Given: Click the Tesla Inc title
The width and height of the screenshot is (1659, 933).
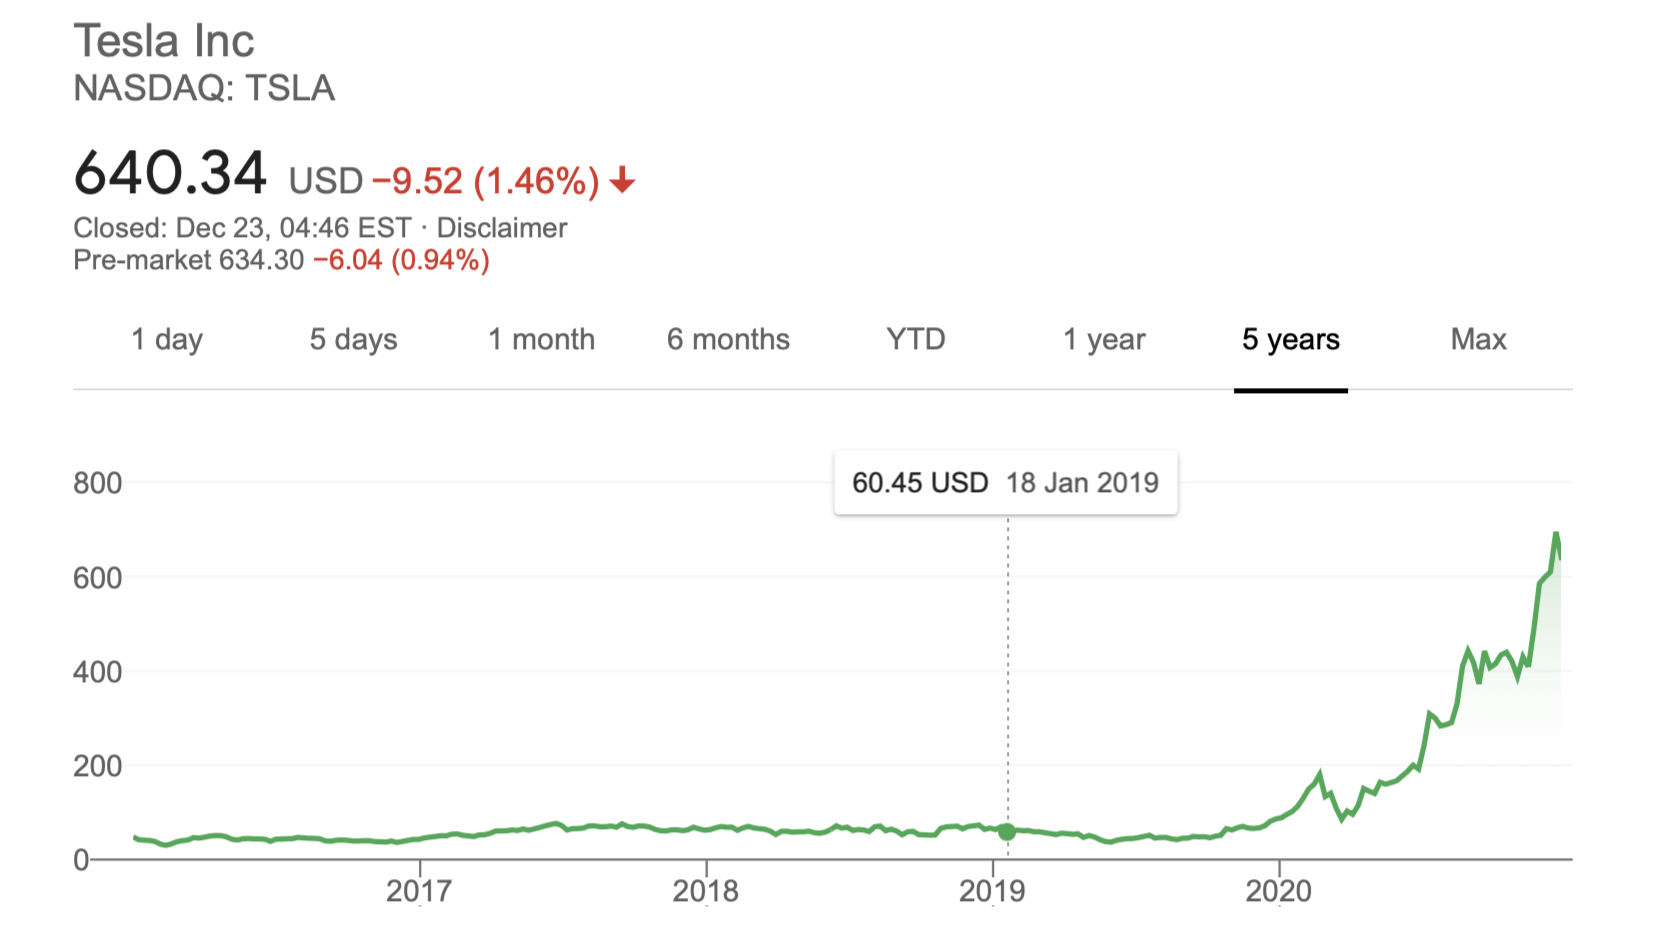Looking at the screenshot, I should 164,41.
